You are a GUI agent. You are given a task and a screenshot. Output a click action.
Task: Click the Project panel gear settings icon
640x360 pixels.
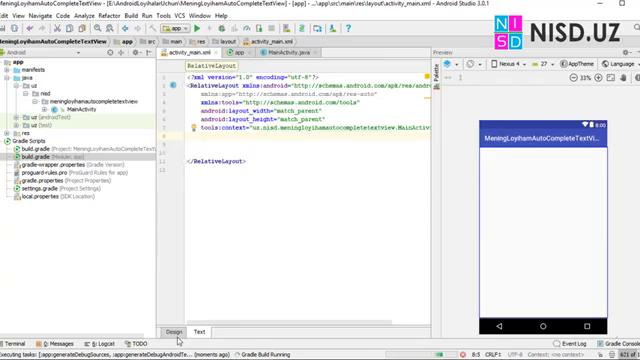136,52
